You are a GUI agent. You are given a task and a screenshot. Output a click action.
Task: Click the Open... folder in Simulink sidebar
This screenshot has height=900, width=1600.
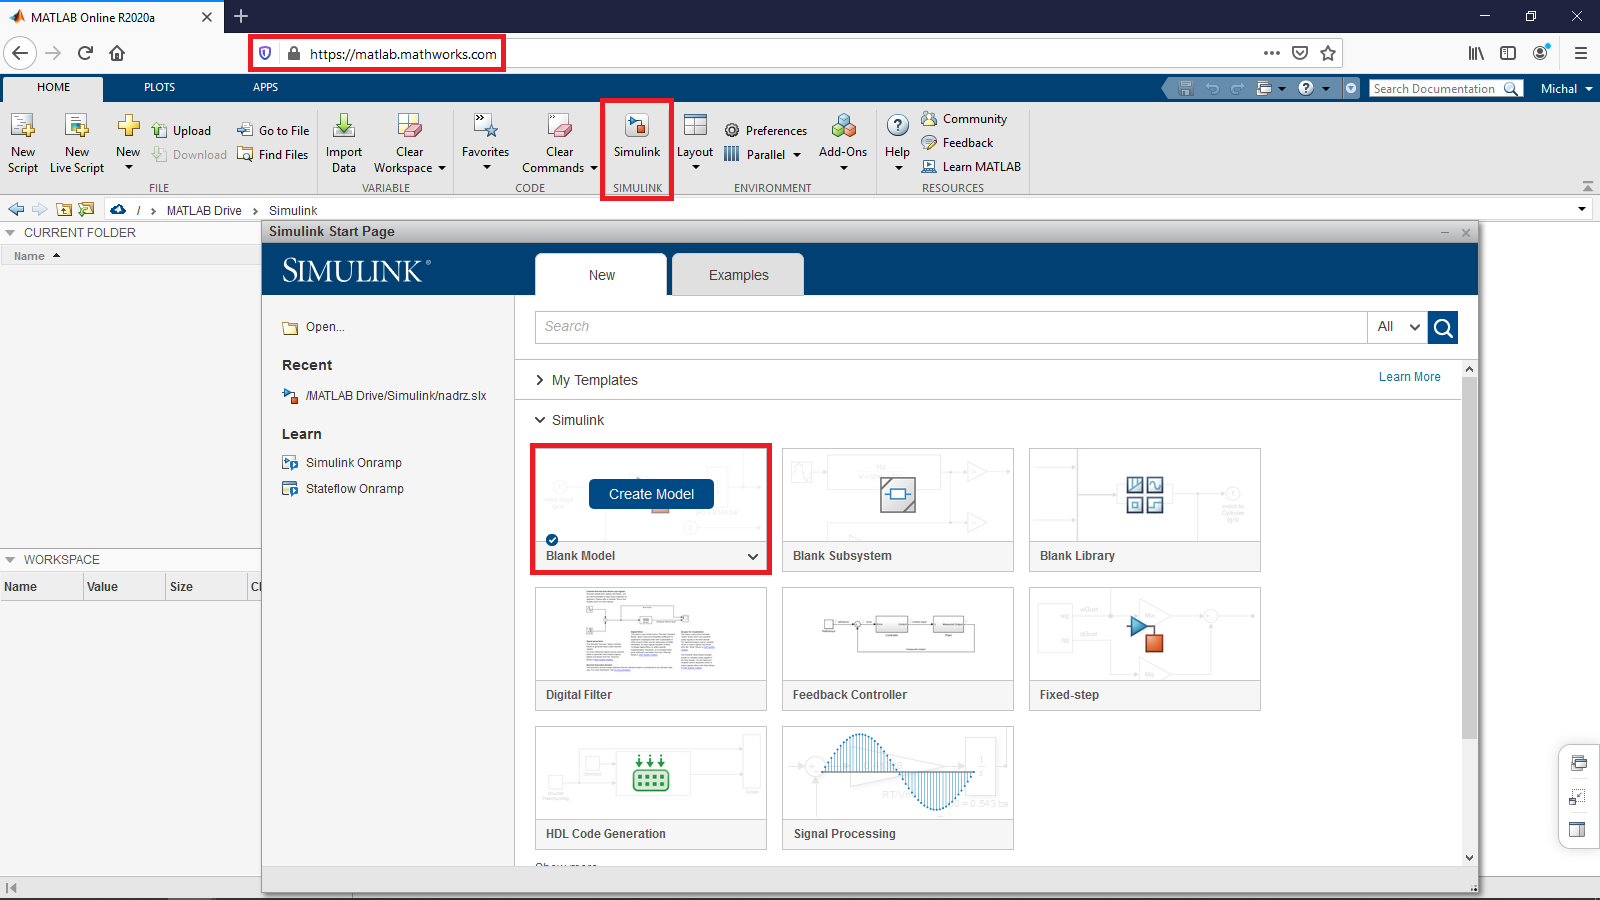coord(313,327)
